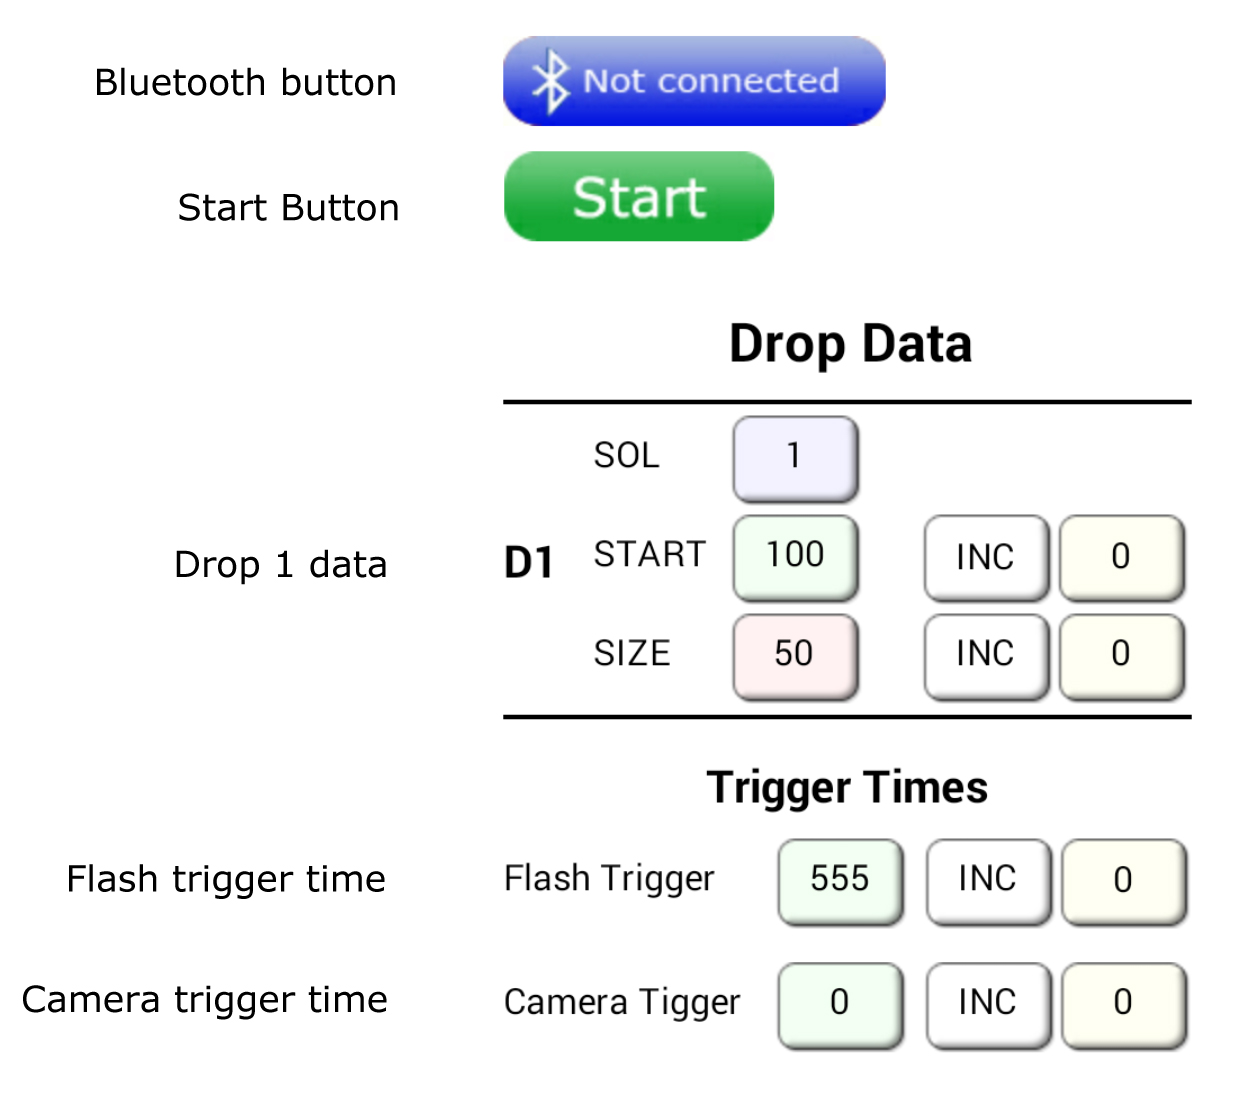
Task: Click the Trigger Times section heading
Action: pos(847,787)
